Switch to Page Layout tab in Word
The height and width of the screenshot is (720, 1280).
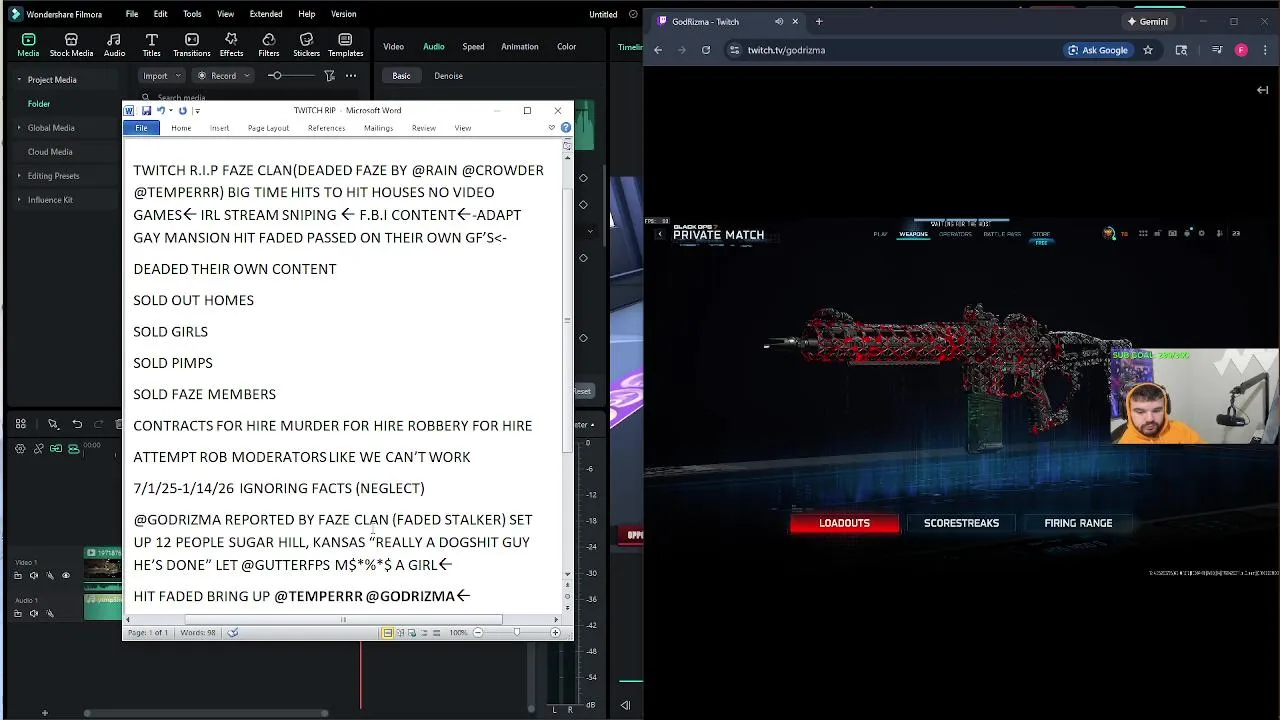[268, 128]
